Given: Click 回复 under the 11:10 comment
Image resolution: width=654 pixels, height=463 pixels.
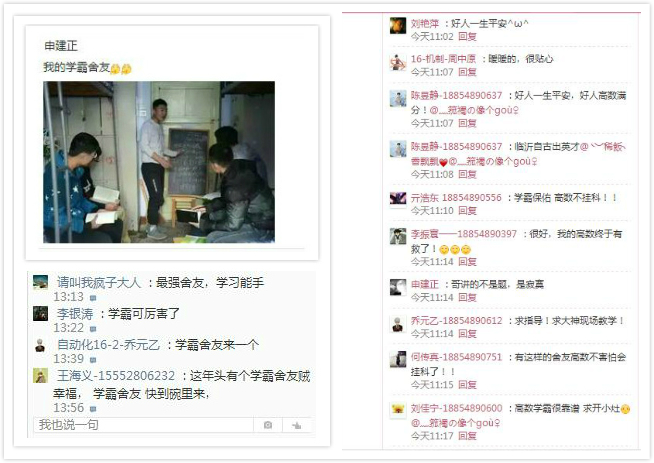Looking at the screenshot, I should (467, 211).
